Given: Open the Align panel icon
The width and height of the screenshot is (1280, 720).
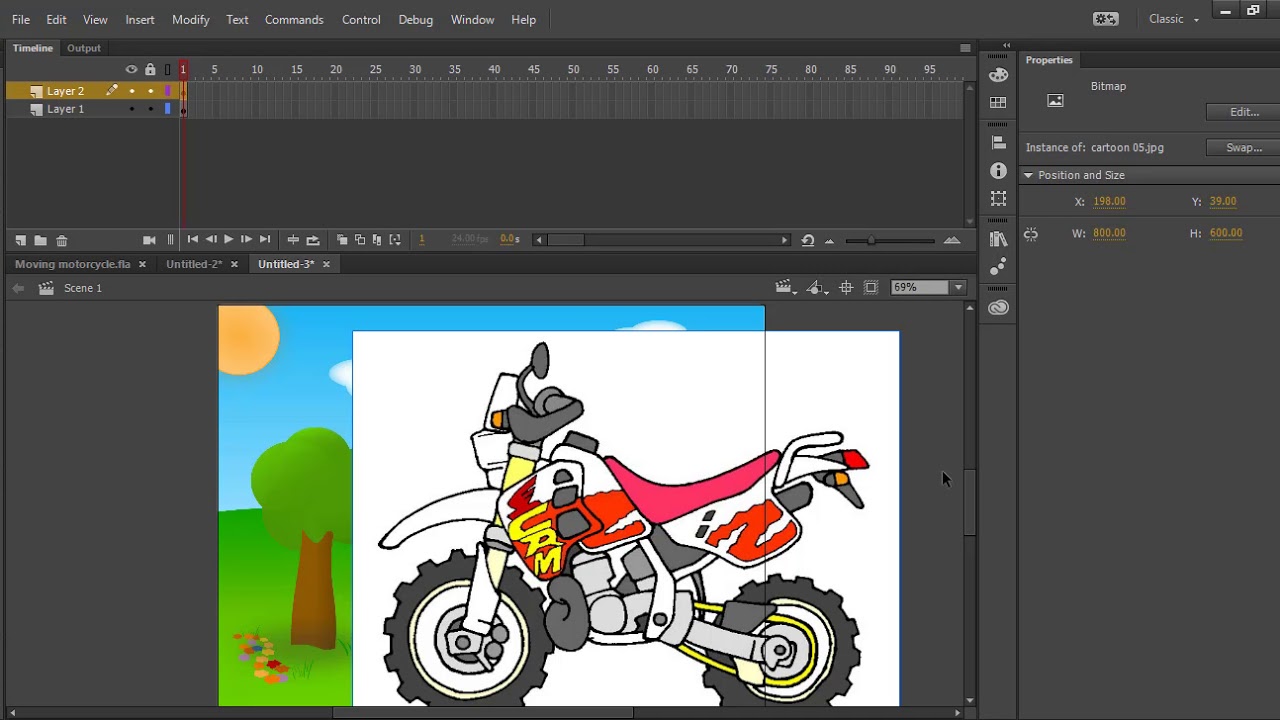Looking at the screenshot, I should [998, 143].
